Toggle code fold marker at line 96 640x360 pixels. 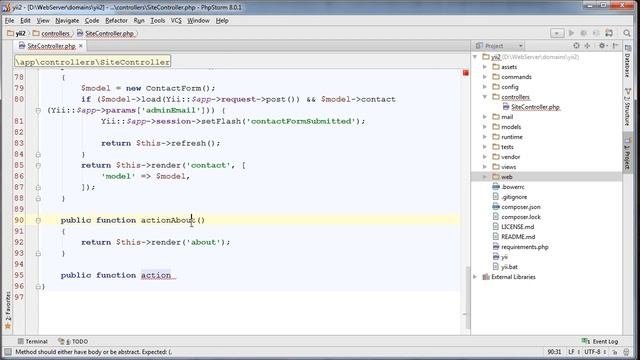(x=38, y=287)
